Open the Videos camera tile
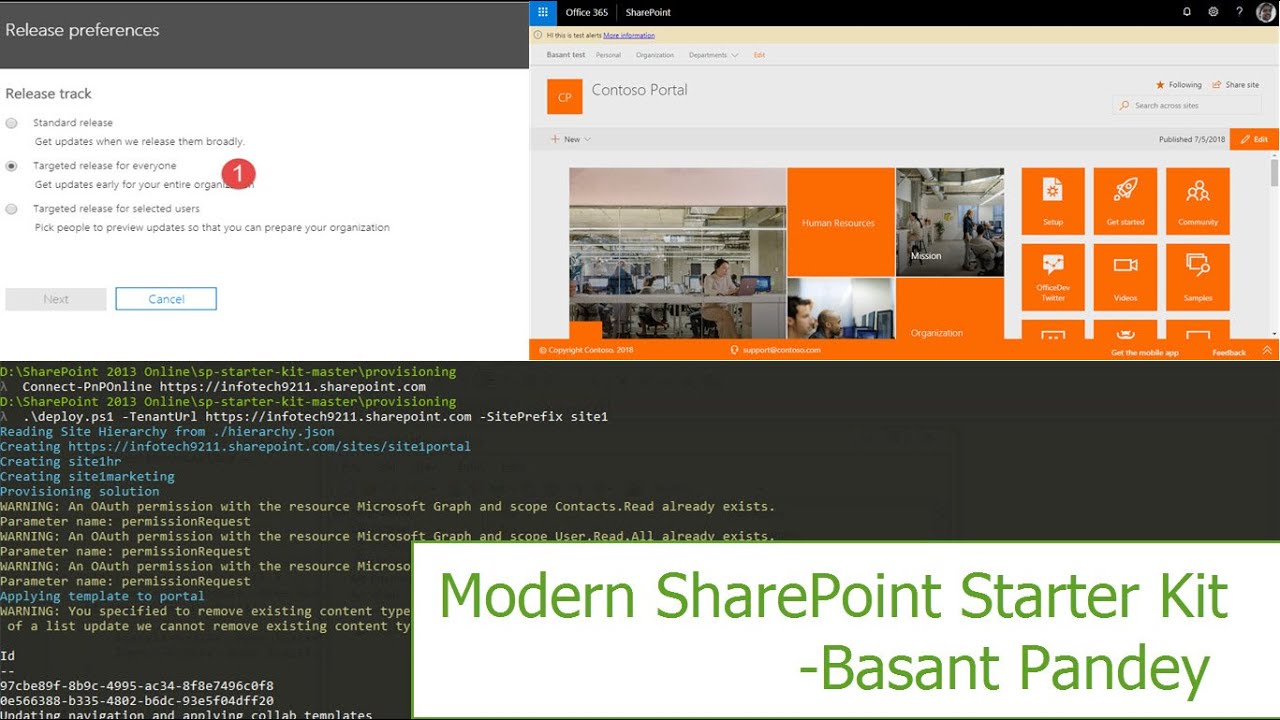Screen dimensions: 1280x720 [x=1125, y=277]
